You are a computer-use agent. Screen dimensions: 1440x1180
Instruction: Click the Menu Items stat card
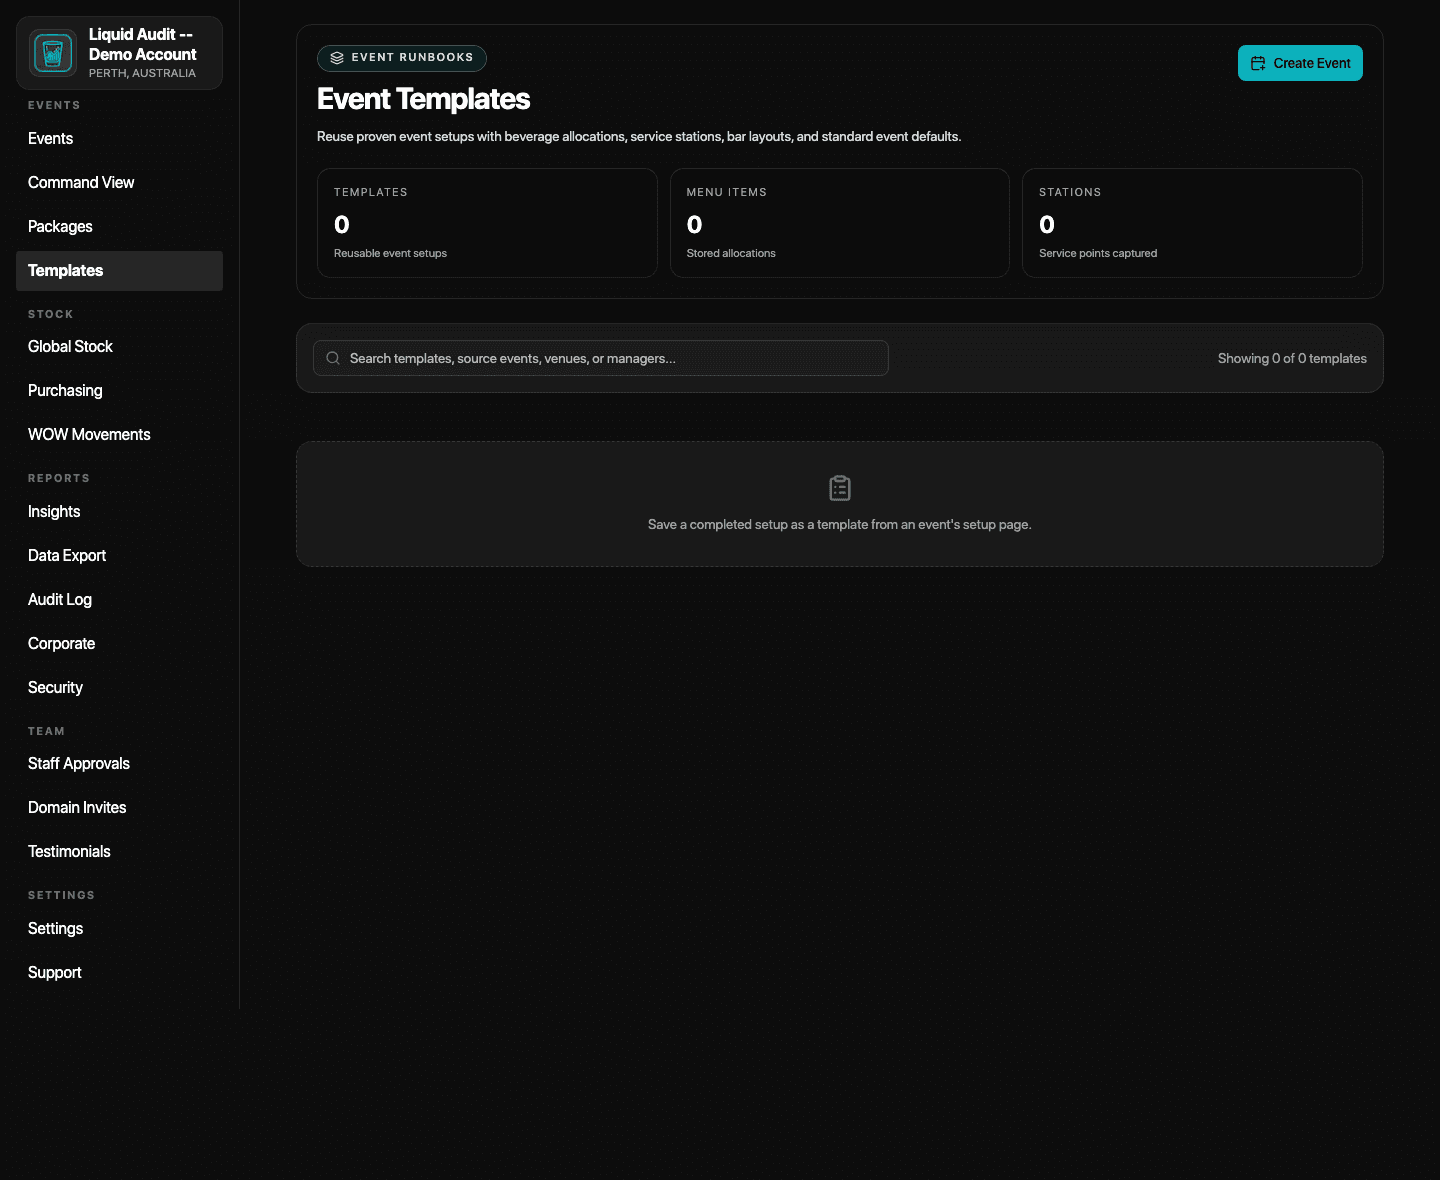[840, 223]
